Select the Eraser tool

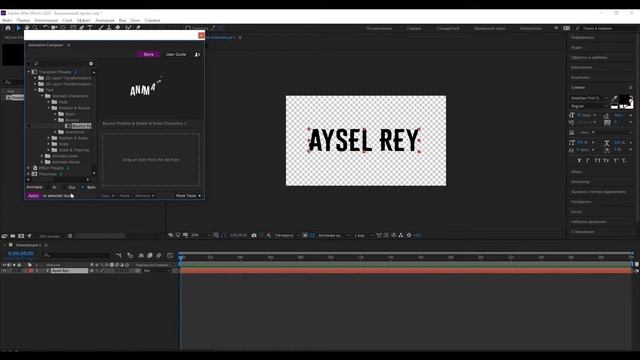(x=118, y=28)
